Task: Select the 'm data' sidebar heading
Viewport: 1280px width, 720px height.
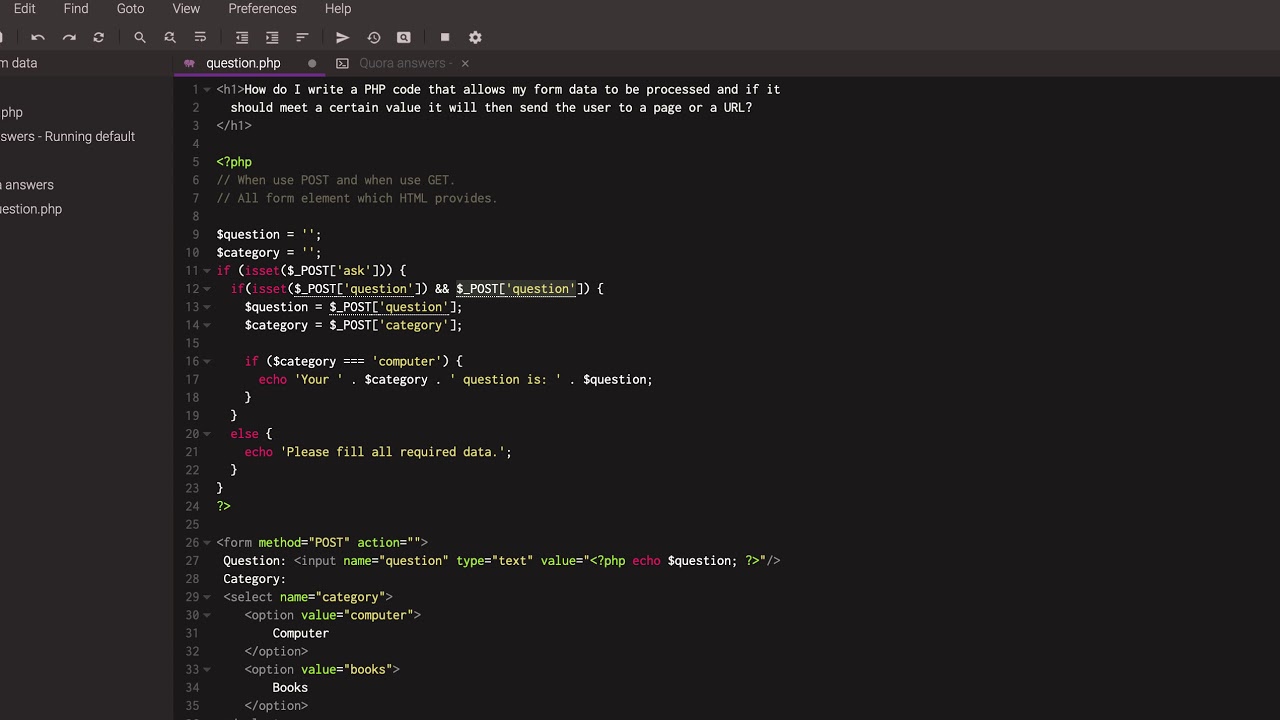Action: click(x=18, y=63)
